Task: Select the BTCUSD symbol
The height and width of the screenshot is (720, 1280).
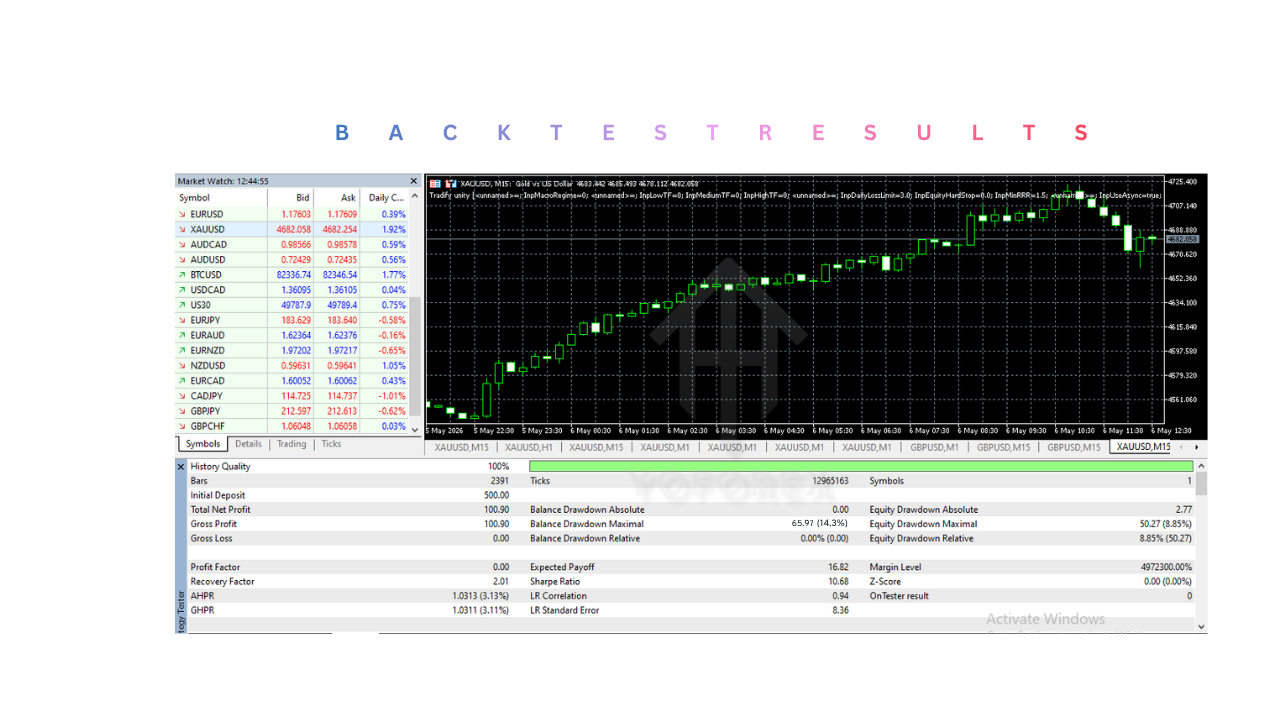Action: (206, 275)
